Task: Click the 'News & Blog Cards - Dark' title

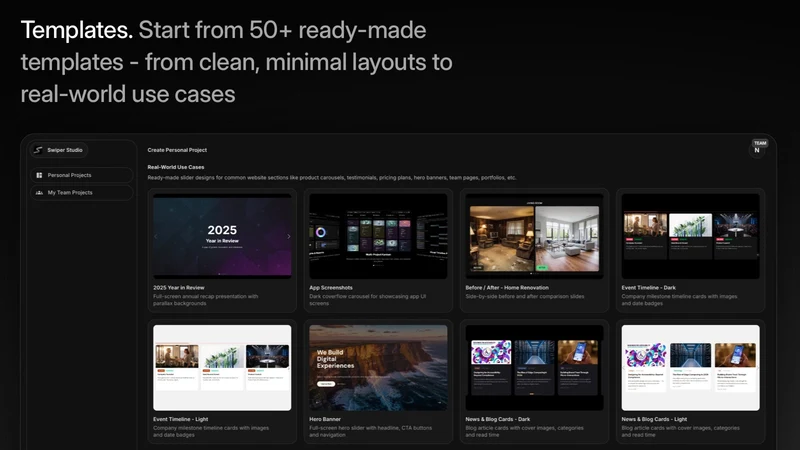Action: (x=498, y=419)
